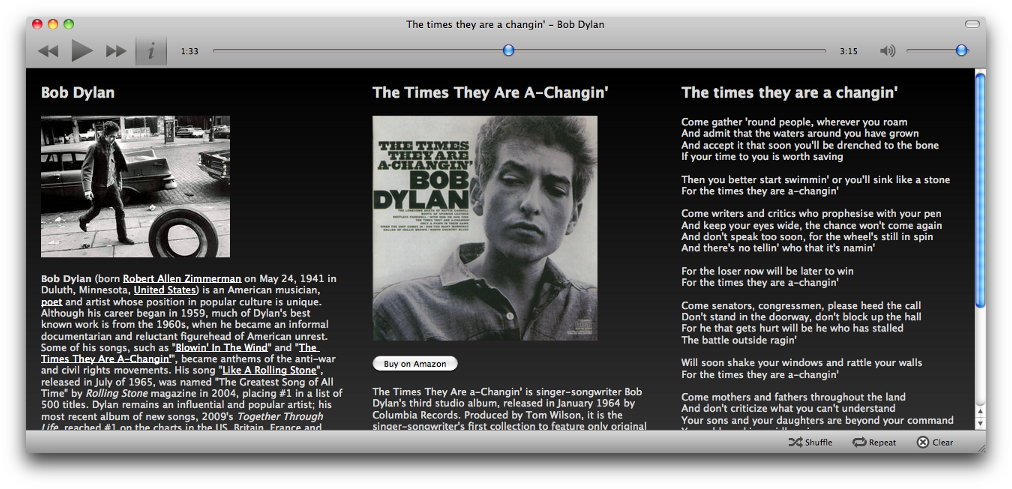Open the Blowin' In The Wind link
This screenshot has width=1012, height=489.
tap(222, 348)
